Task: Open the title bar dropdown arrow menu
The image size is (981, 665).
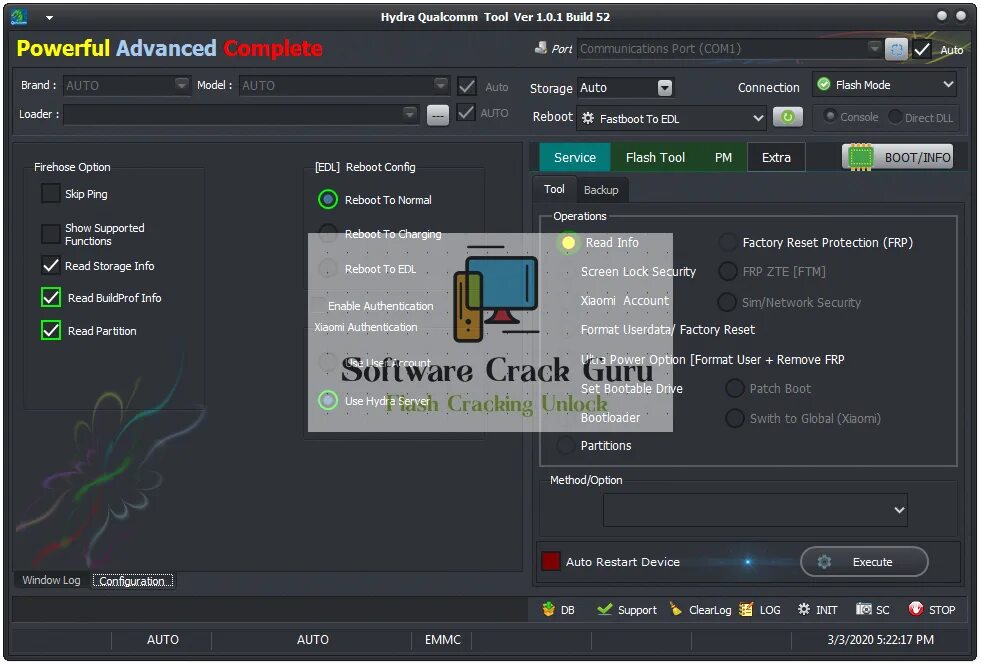Action: coord(49,18)
